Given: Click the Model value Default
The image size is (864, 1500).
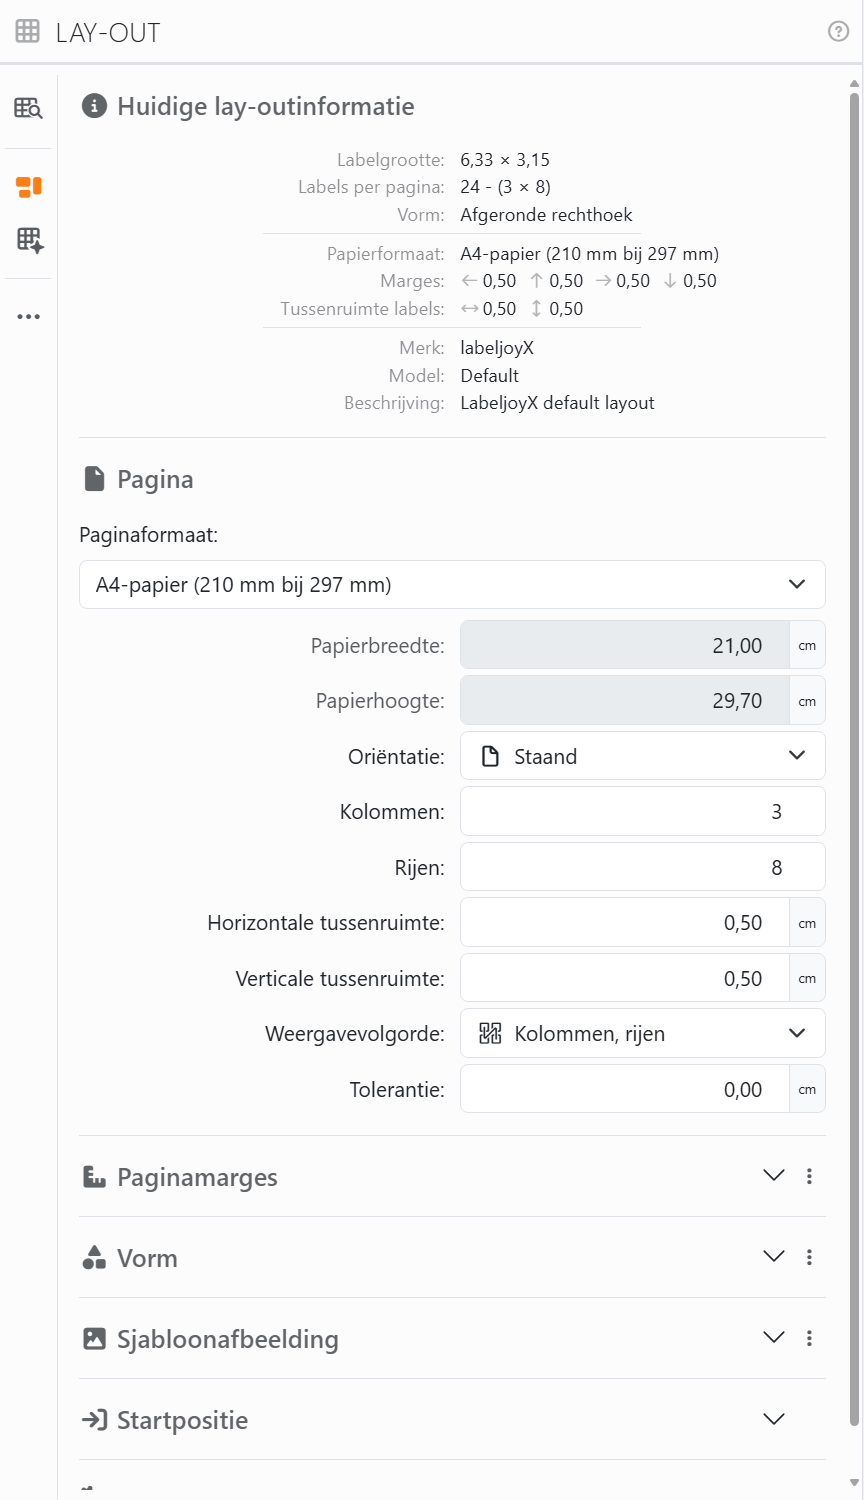Looking at the screenshot, I should [x=490, y=376].
